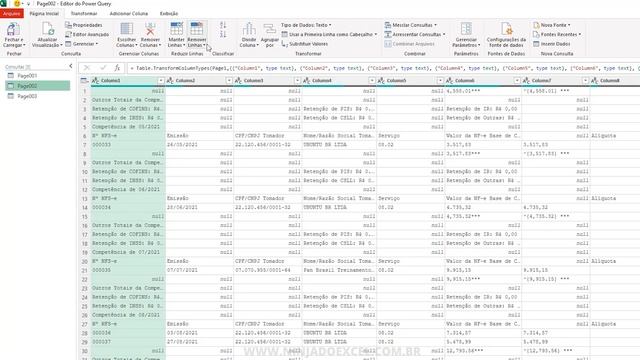
Task: Click Escolher Colunas icon
Action: pyautogui.click(x=127, y=29)
